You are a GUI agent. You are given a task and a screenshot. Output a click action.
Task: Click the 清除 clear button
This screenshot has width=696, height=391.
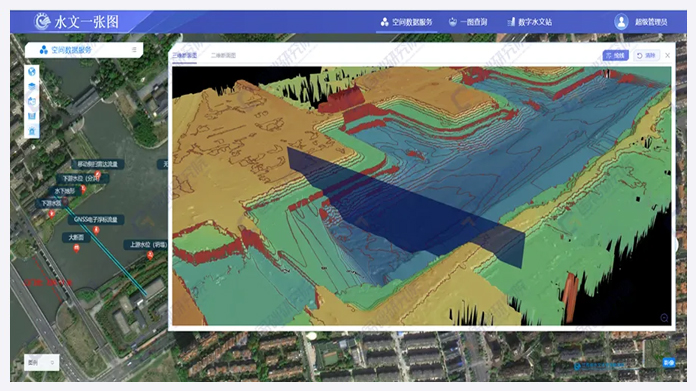pyautogui.click(x=646, y=55)
